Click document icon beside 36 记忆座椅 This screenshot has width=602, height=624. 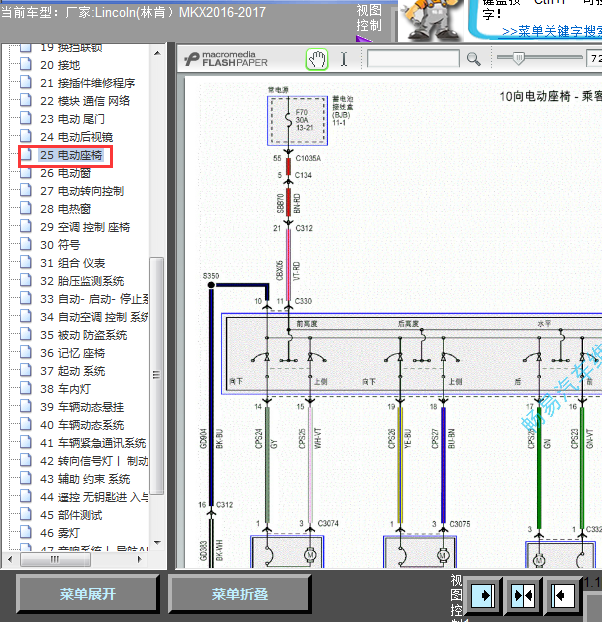(26, 352)
